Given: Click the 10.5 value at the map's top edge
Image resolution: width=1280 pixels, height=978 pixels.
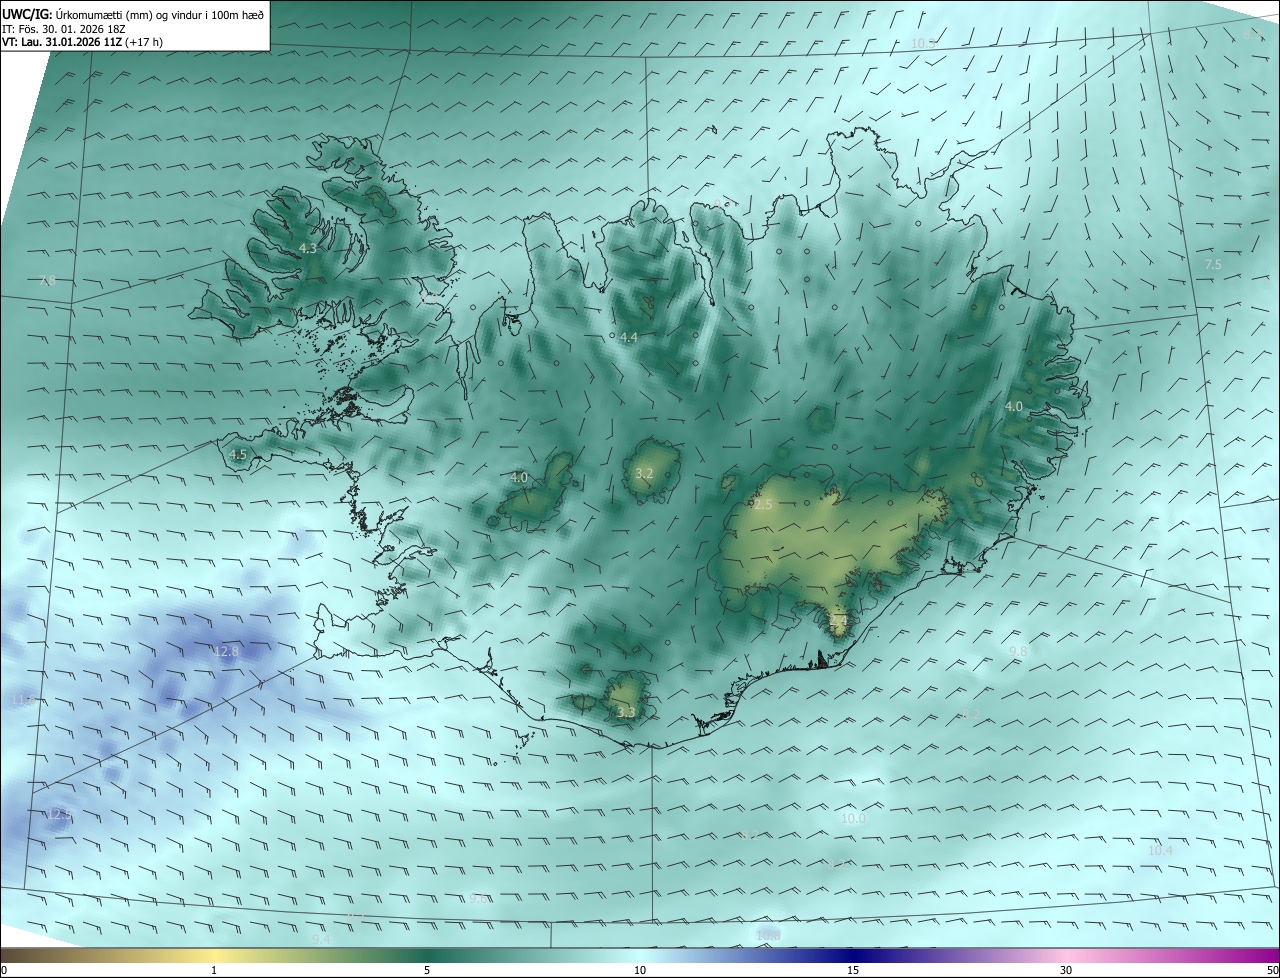Looking at the screenshot, I should (x=923, y=43).
